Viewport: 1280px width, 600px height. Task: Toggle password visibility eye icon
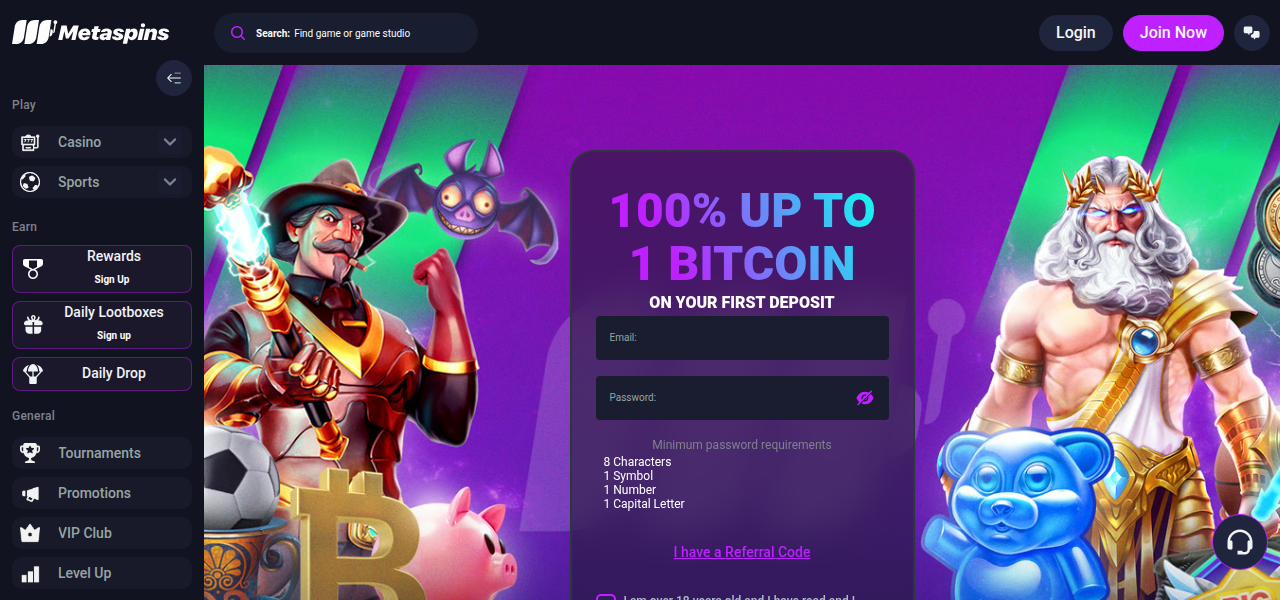pos(865,398)
